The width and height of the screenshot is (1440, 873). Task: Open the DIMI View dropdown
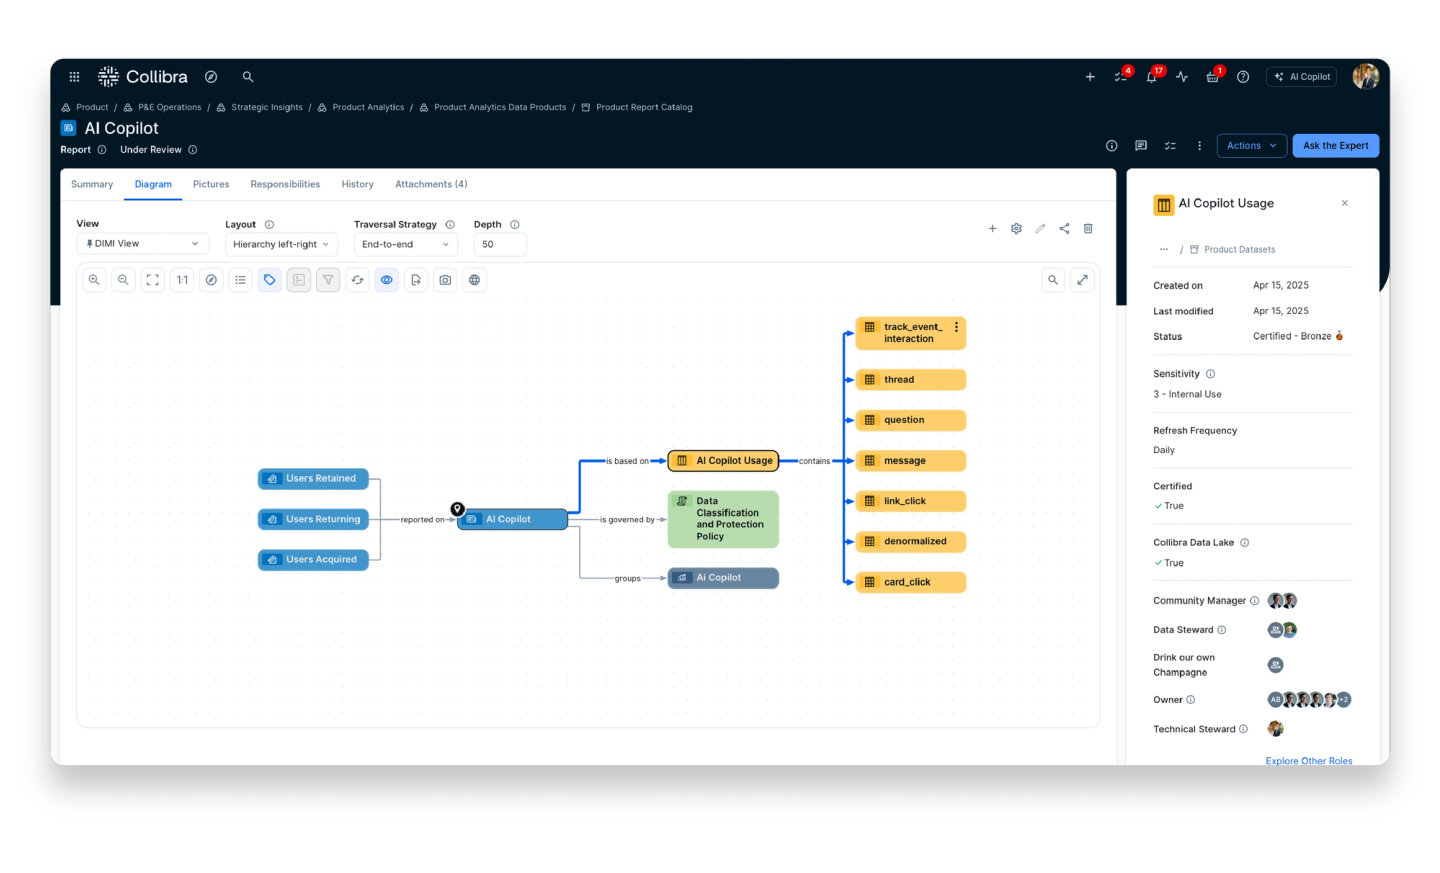[x=142, y=243]
